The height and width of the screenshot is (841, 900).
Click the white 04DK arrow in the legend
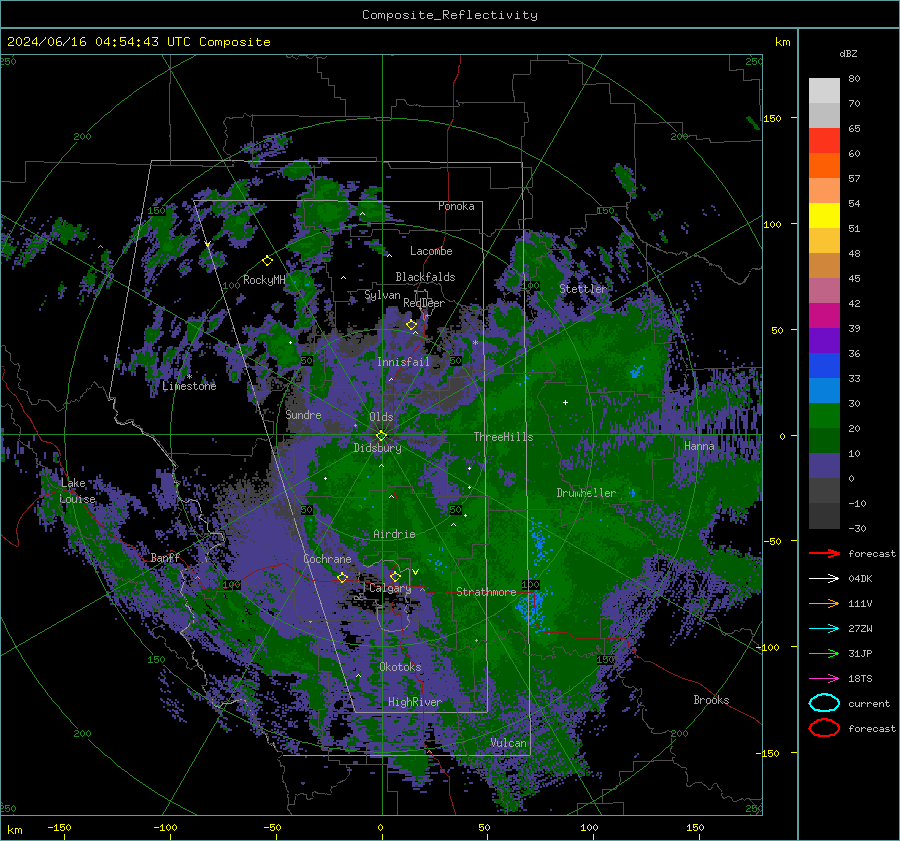click(x=824, y=579)
